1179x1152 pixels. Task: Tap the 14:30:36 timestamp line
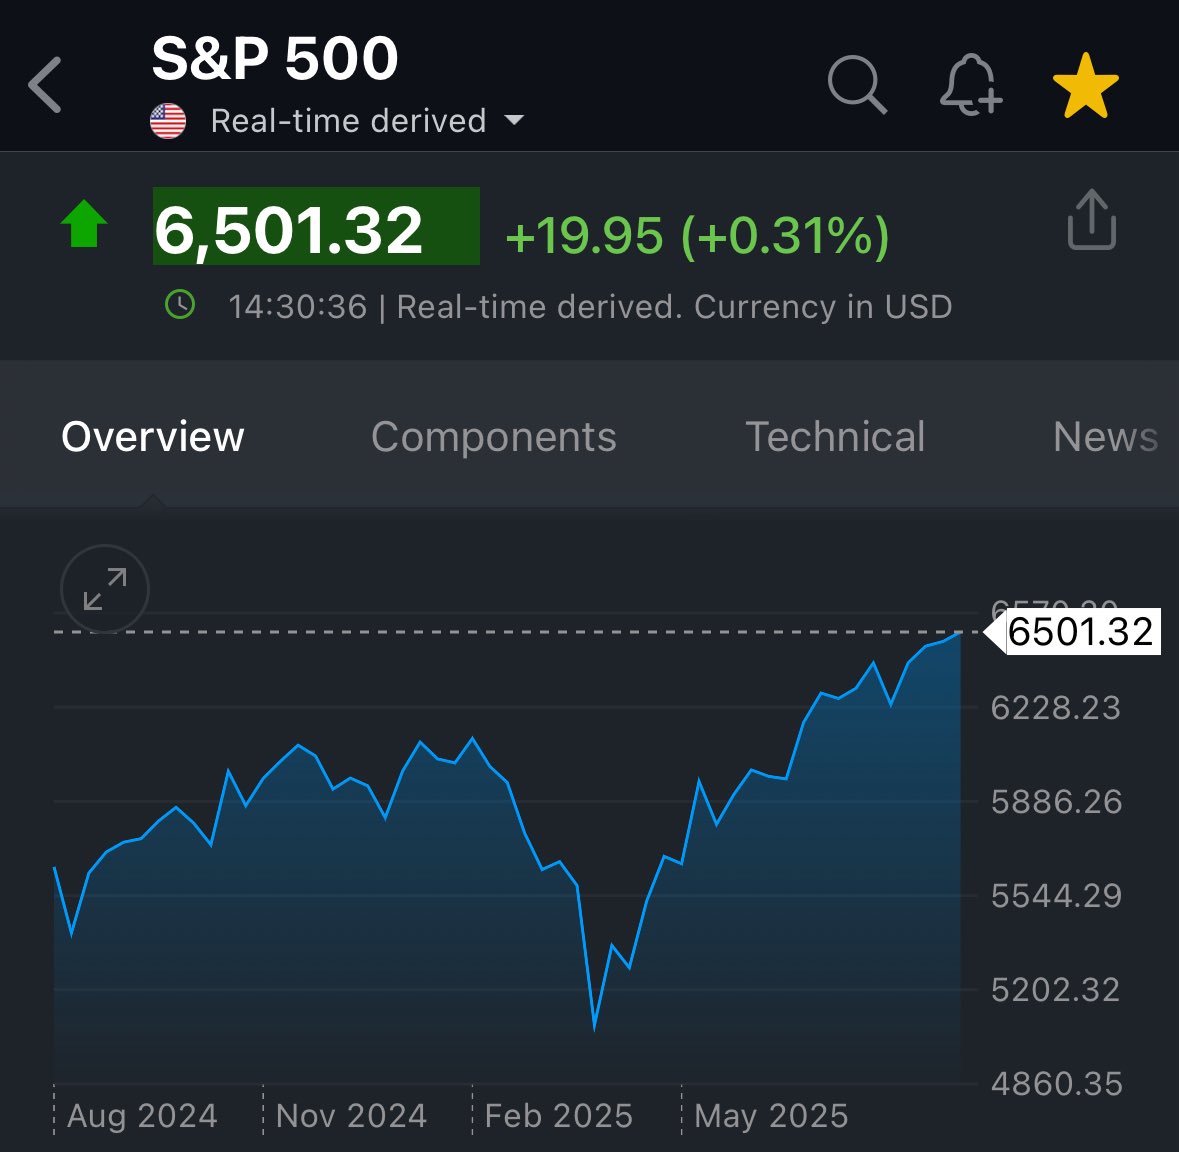pos(590,307)
